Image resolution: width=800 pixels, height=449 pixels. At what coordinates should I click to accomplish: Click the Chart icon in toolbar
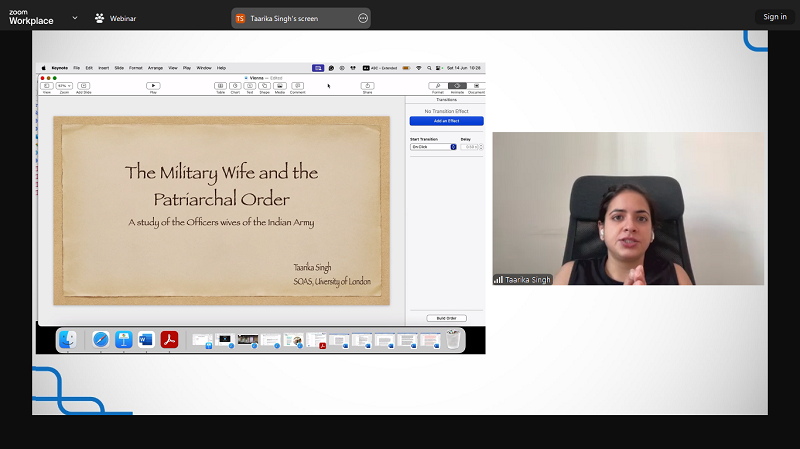[235, 86]
